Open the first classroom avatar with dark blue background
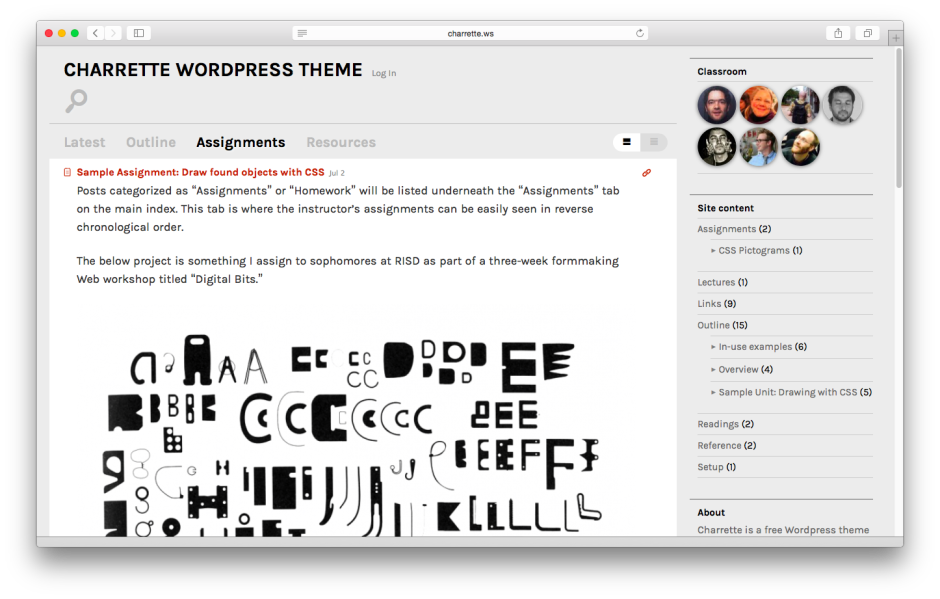 coord(716,105)
